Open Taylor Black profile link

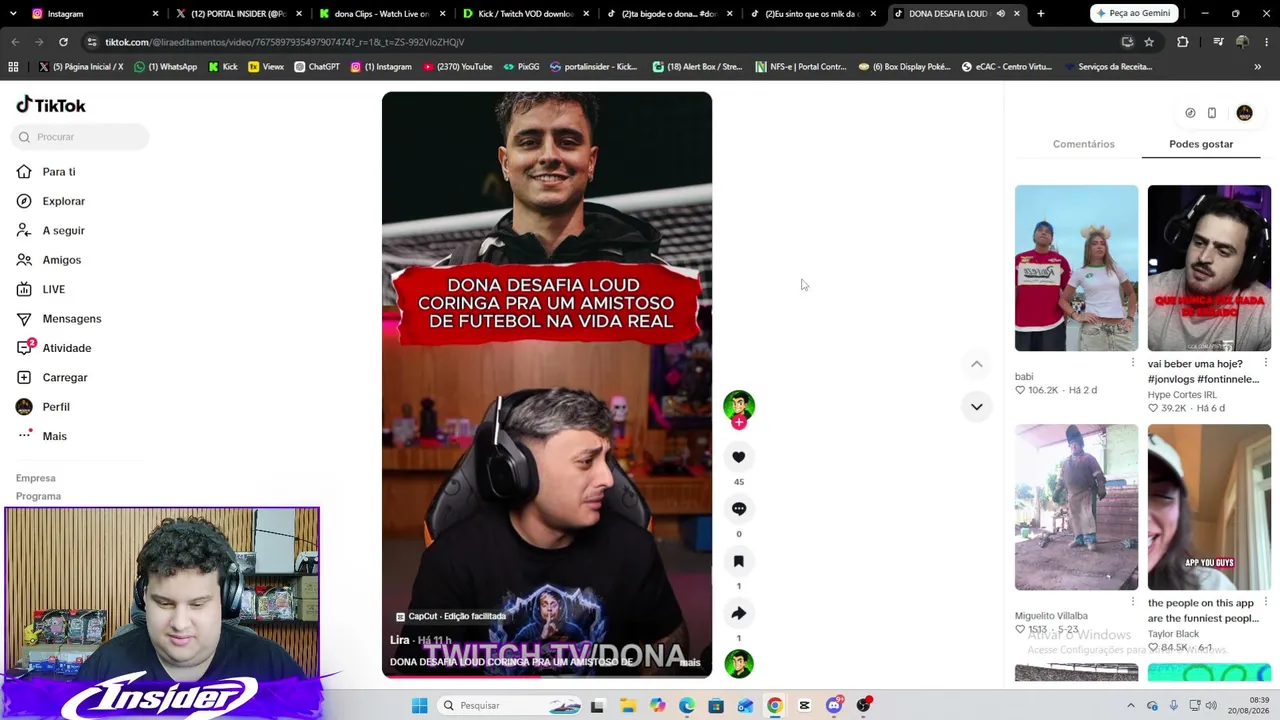coord(1173,634)
